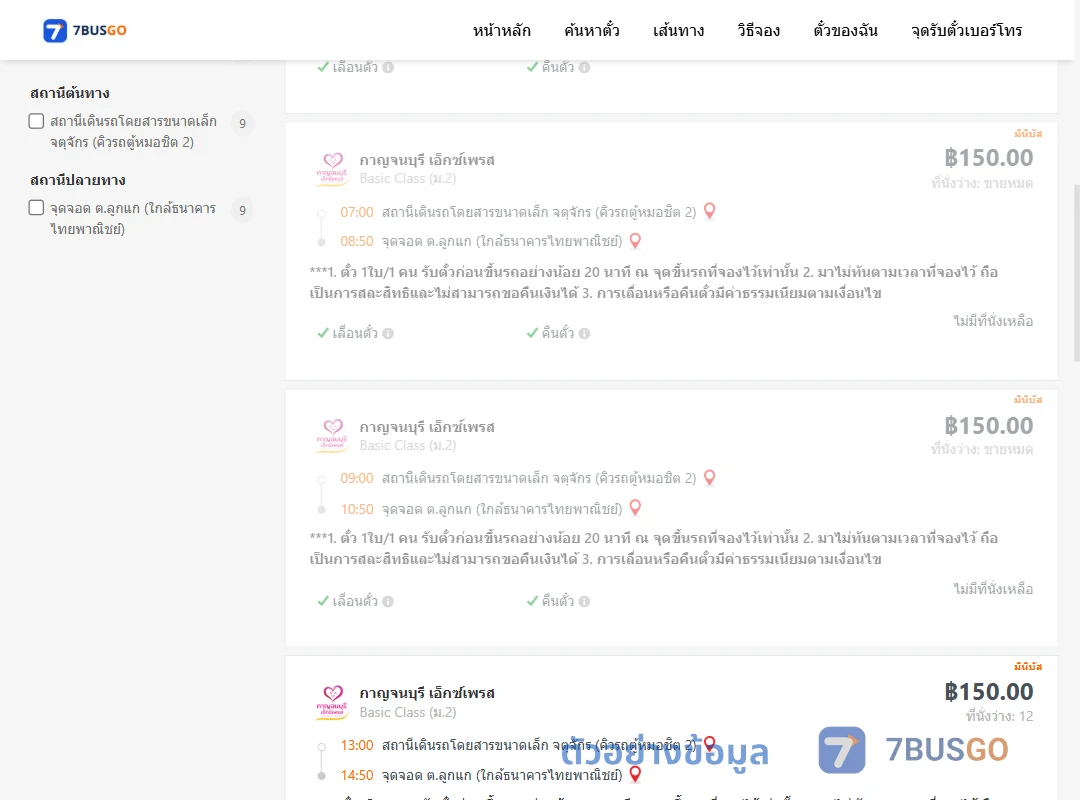
Task: Open วิธีจอง menu item
Action: coord(758,30)
